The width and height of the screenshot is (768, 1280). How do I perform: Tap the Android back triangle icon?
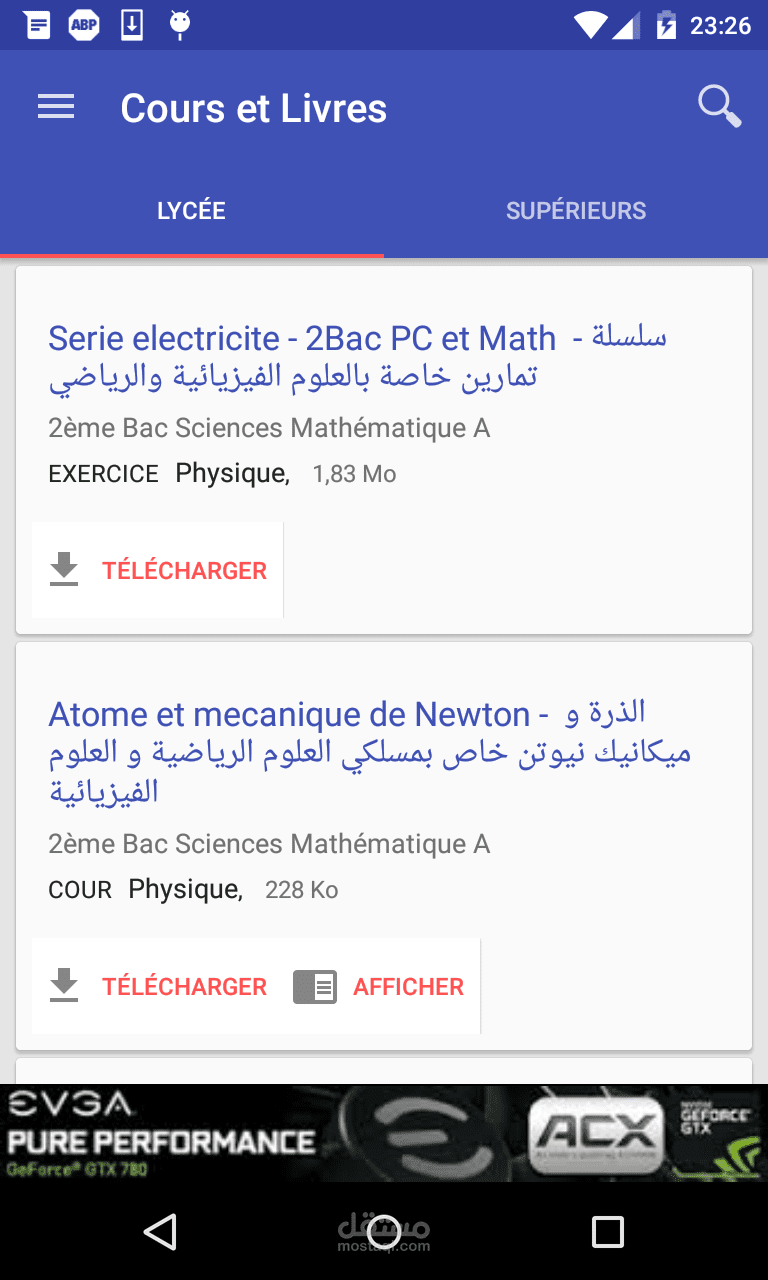[x=160, y=1231]
